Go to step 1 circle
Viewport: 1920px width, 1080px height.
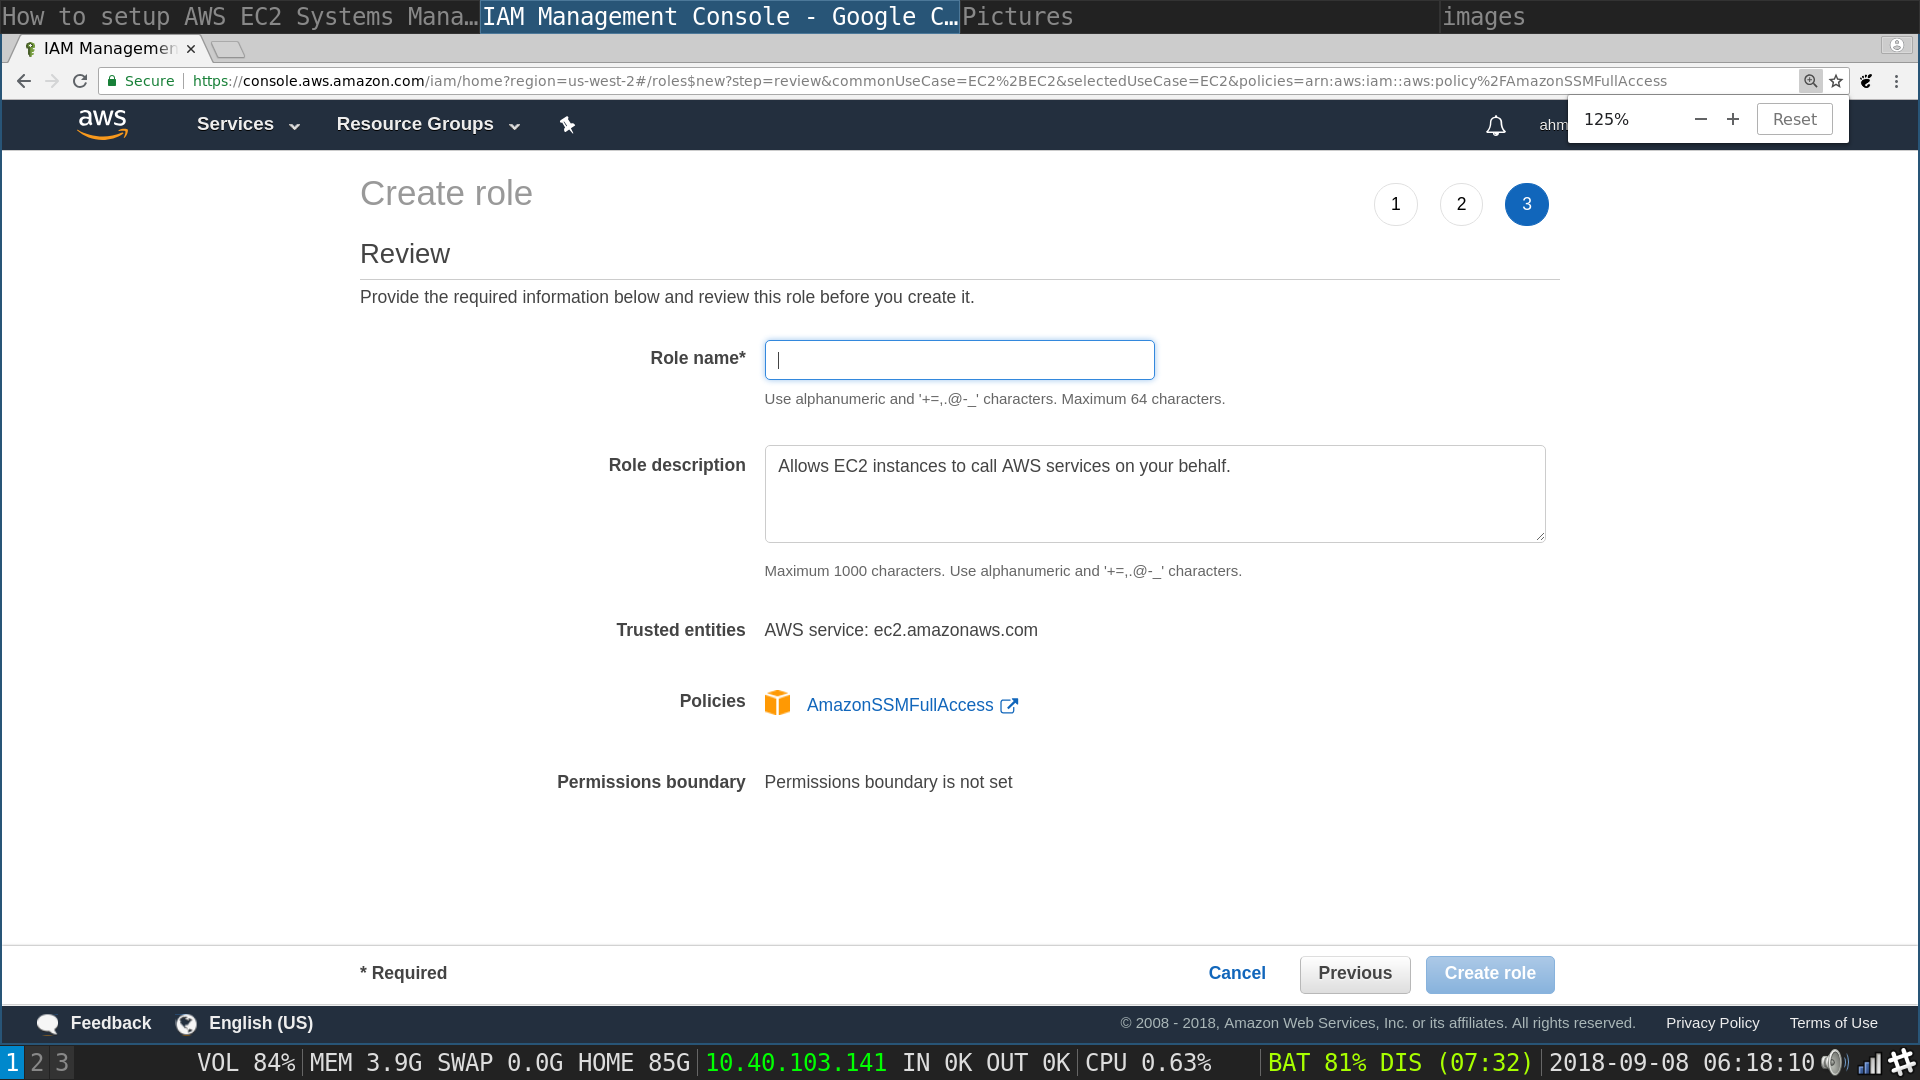[1395, 204]
